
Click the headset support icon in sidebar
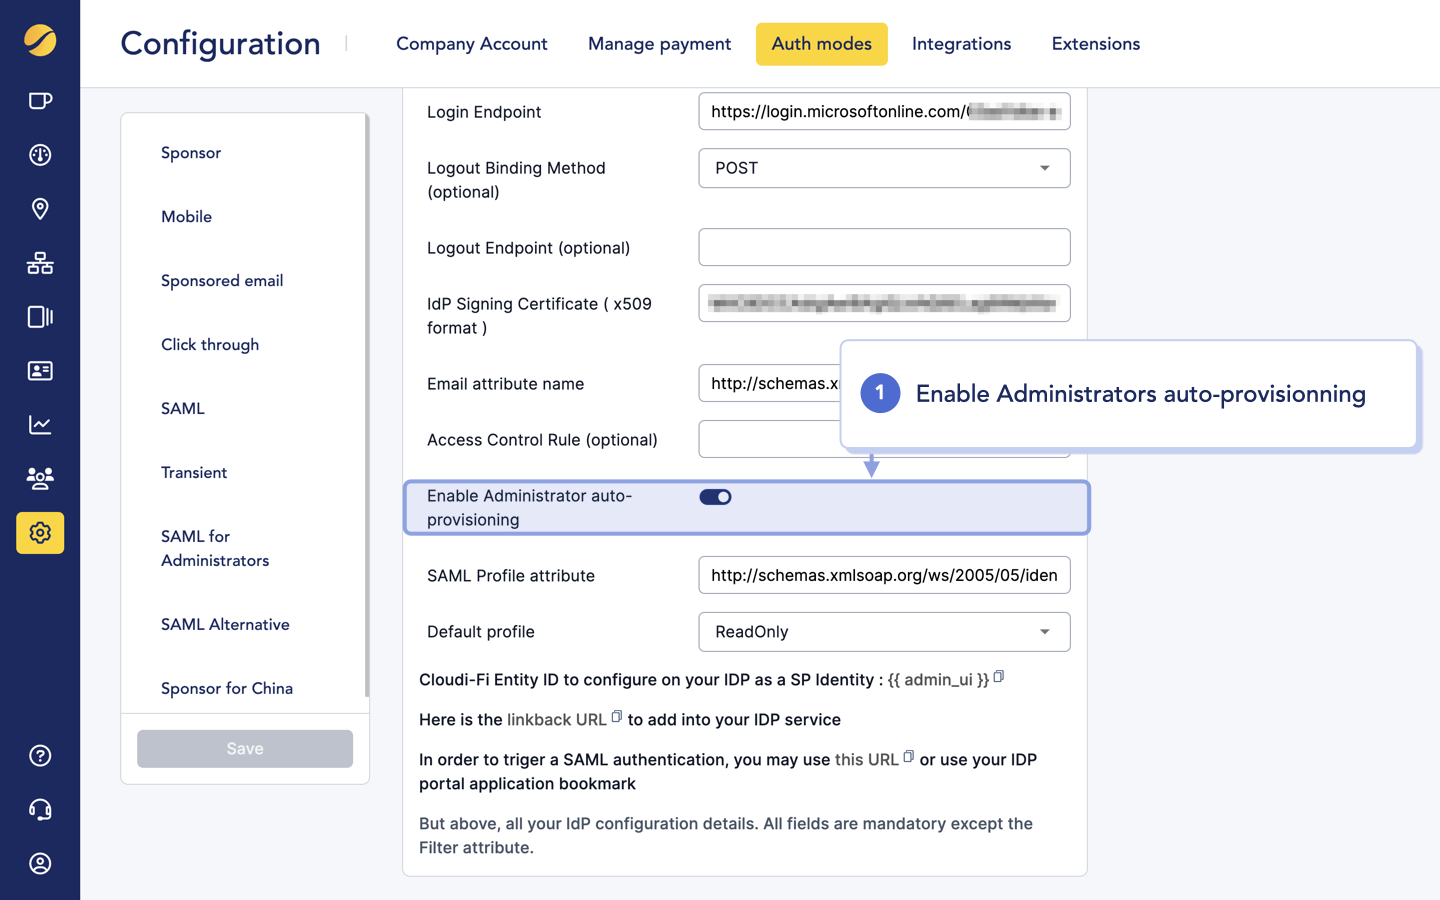[x=40, y=809]
